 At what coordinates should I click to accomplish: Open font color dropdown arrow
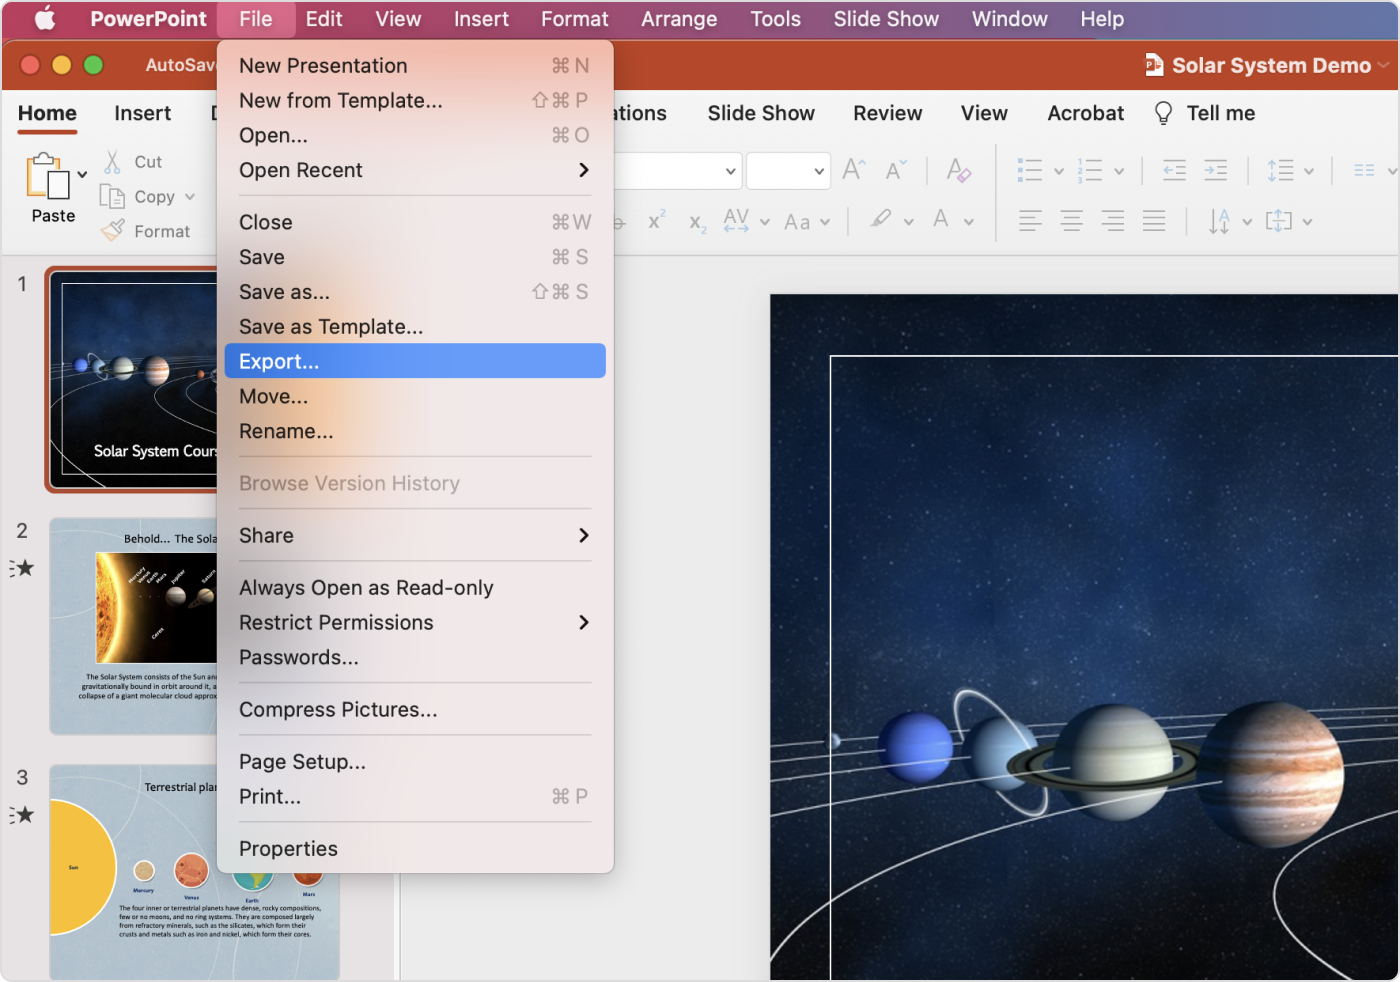(x=969, y=222)
